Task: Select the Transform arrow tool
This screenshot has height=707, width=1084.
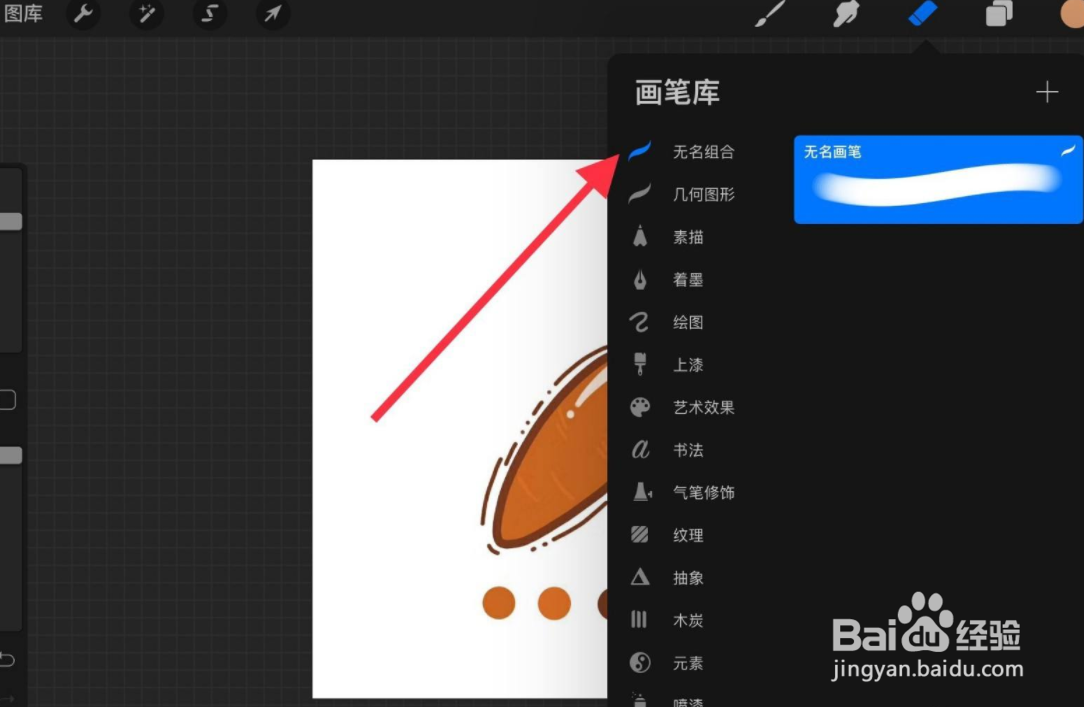Action: click(273, 15)
